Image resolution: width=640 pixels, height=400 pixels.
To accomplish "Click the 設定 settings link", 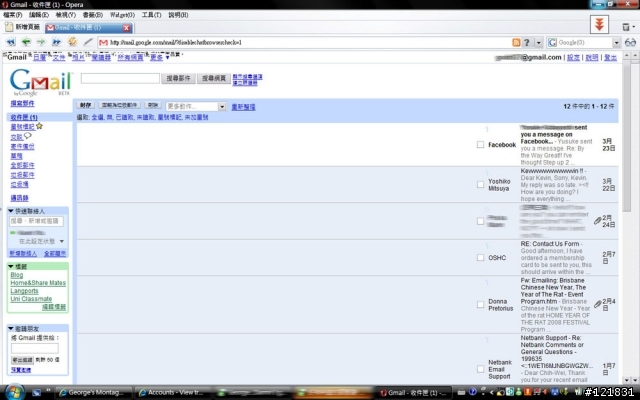I will coord(573,58).
